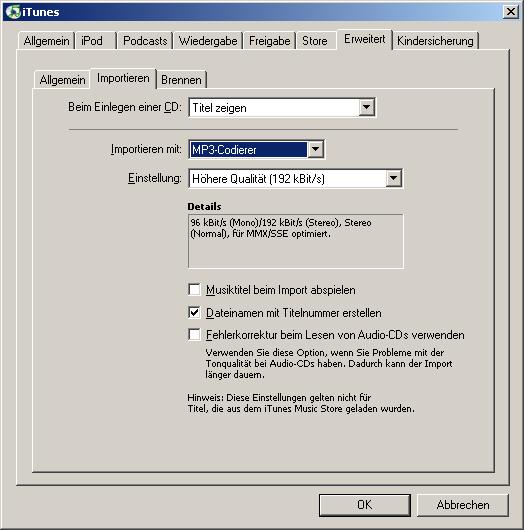The width and height of the screenshot is (524, 530).
Task: Uncheck Dateinamen mit Titelnummer erstellen
Action: pos(194,312)
